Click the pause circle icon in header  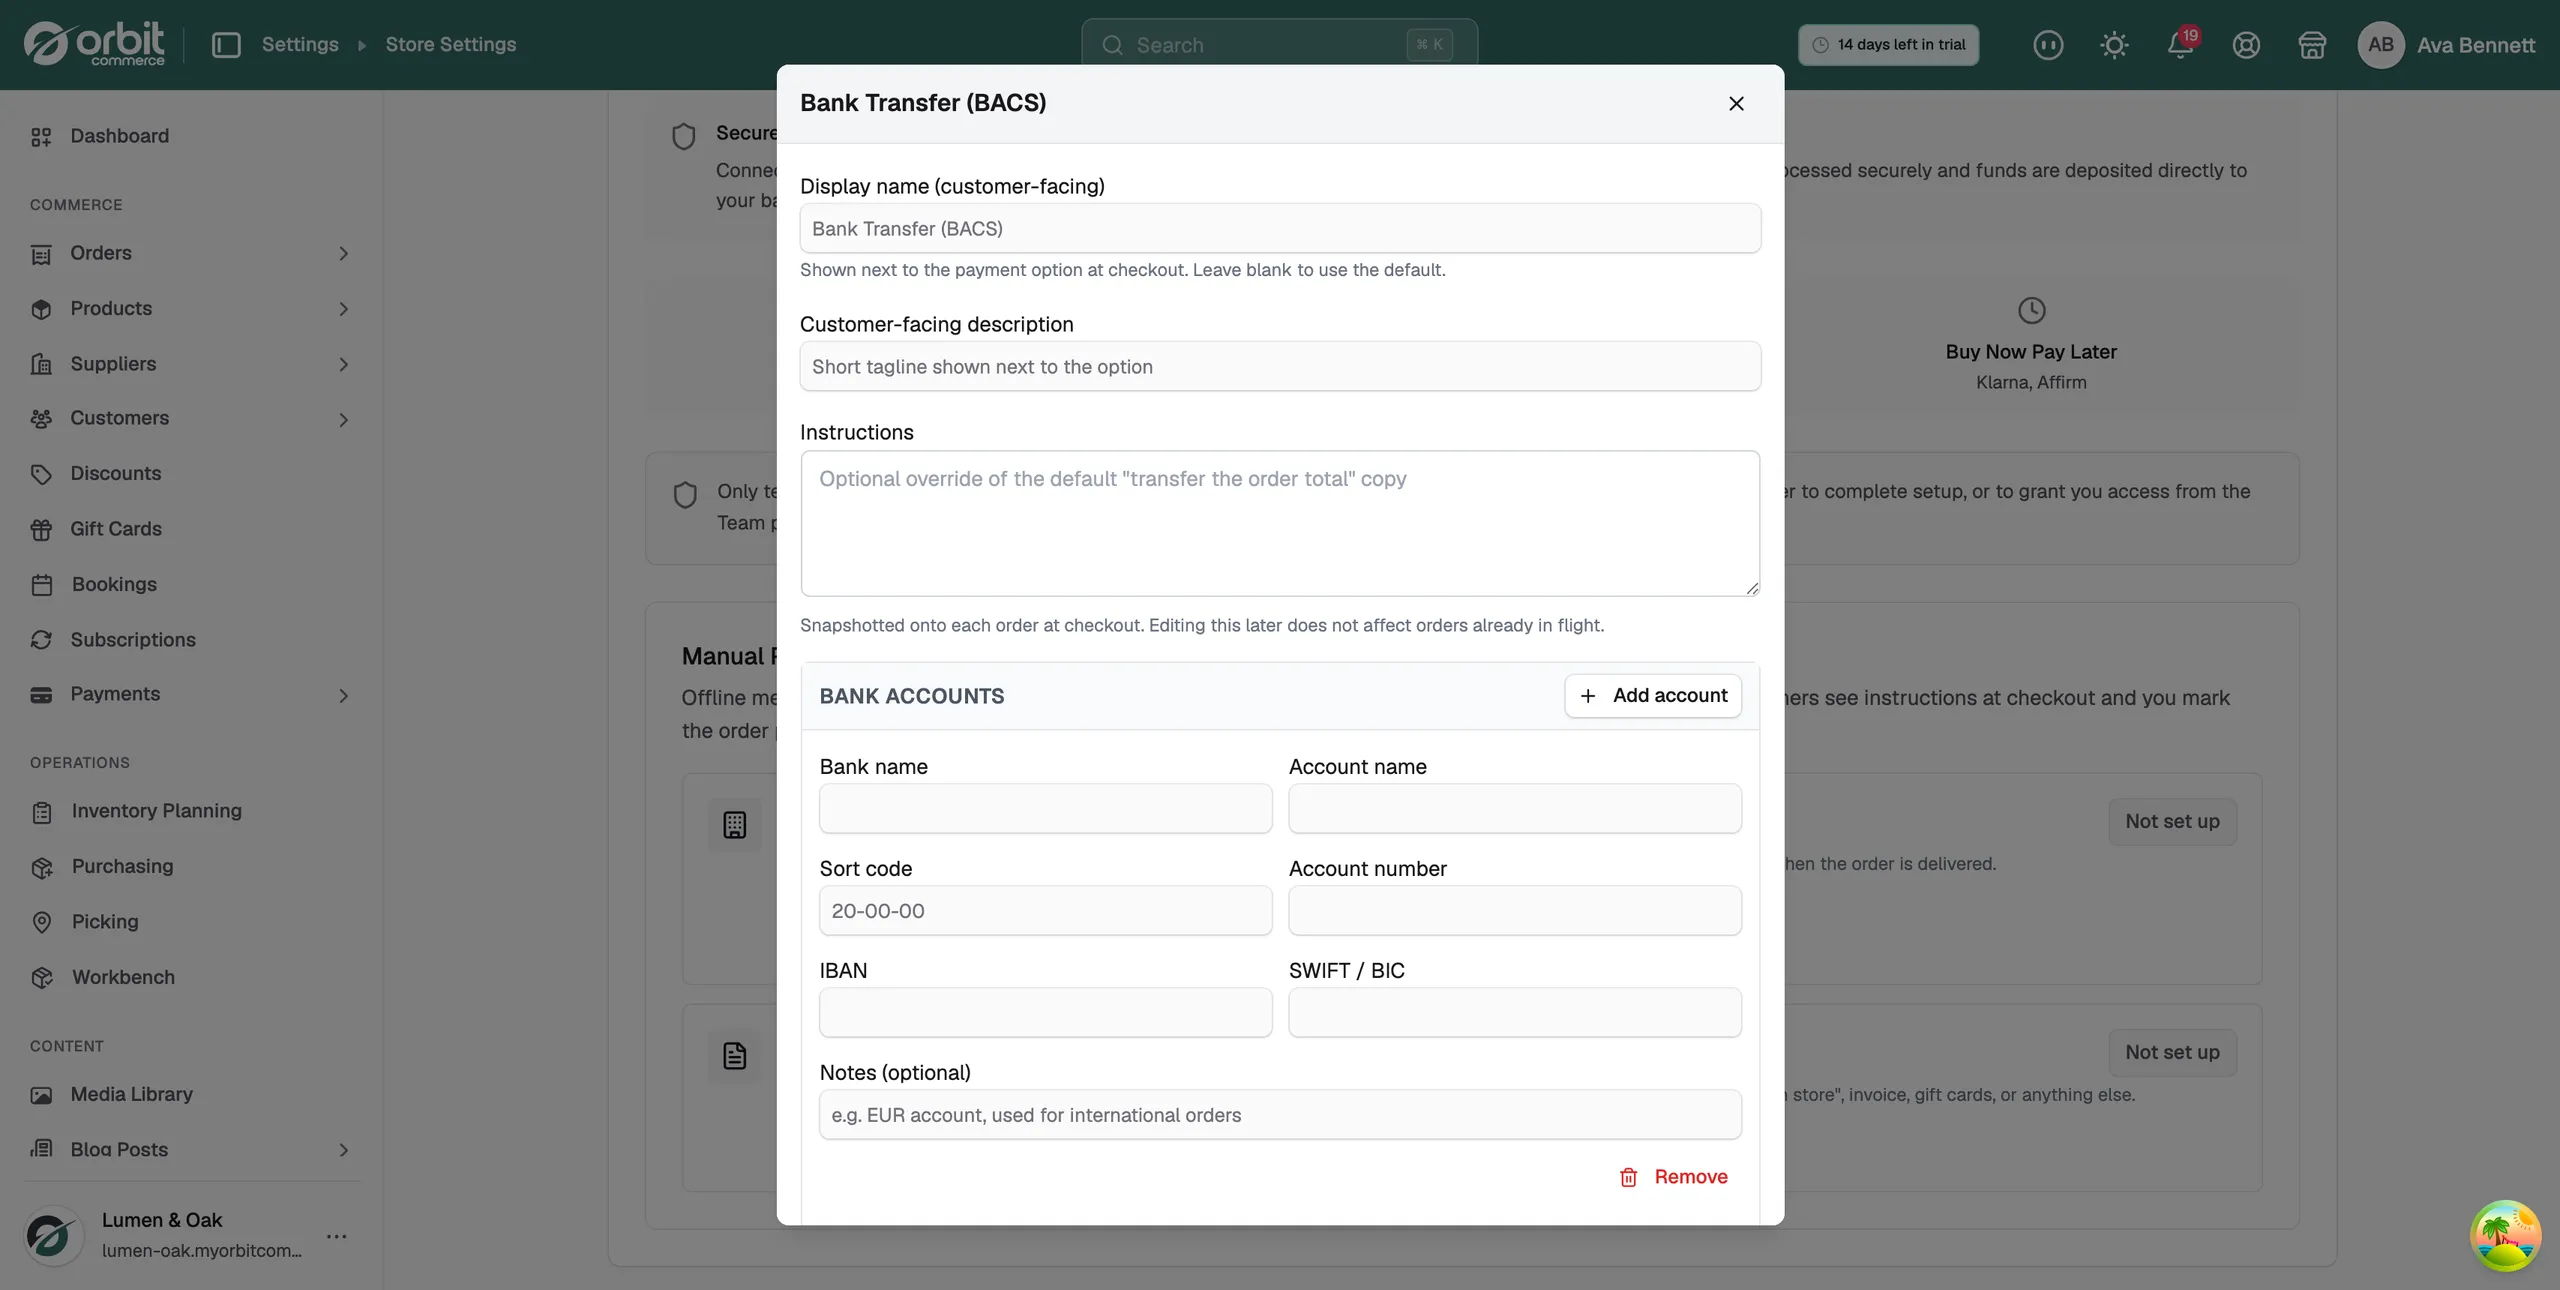tap(2048, 45)
